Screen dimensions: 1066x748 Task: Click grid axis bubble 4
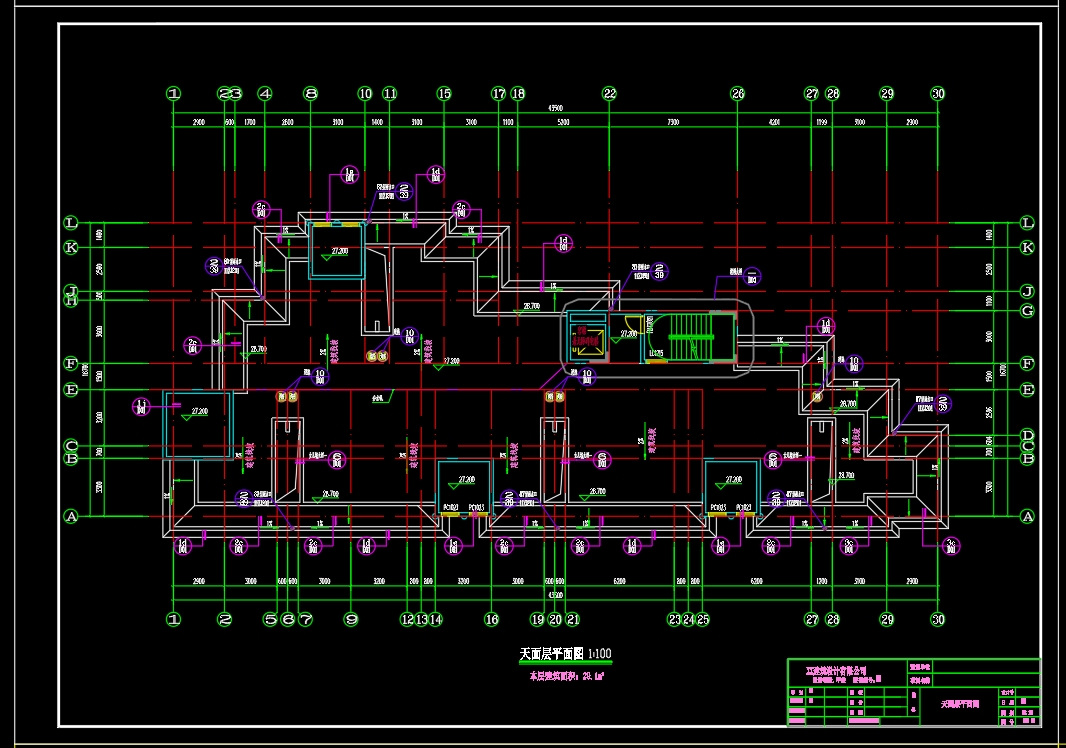click(x=265, y=94)
